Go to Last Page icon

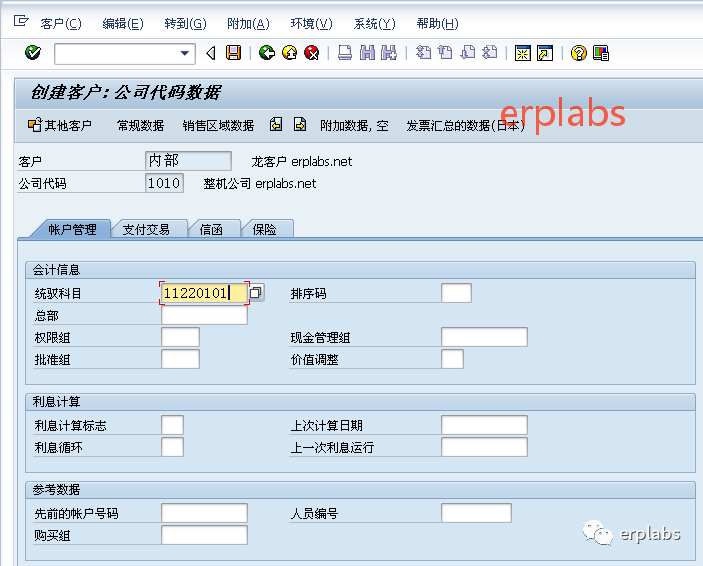[x=490, y=53]
